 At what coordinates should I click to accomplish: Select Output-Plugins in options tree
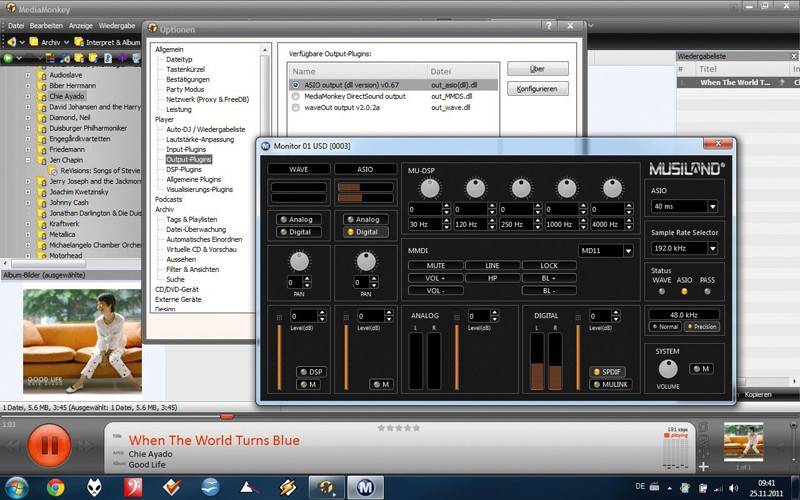click(188, 160)
